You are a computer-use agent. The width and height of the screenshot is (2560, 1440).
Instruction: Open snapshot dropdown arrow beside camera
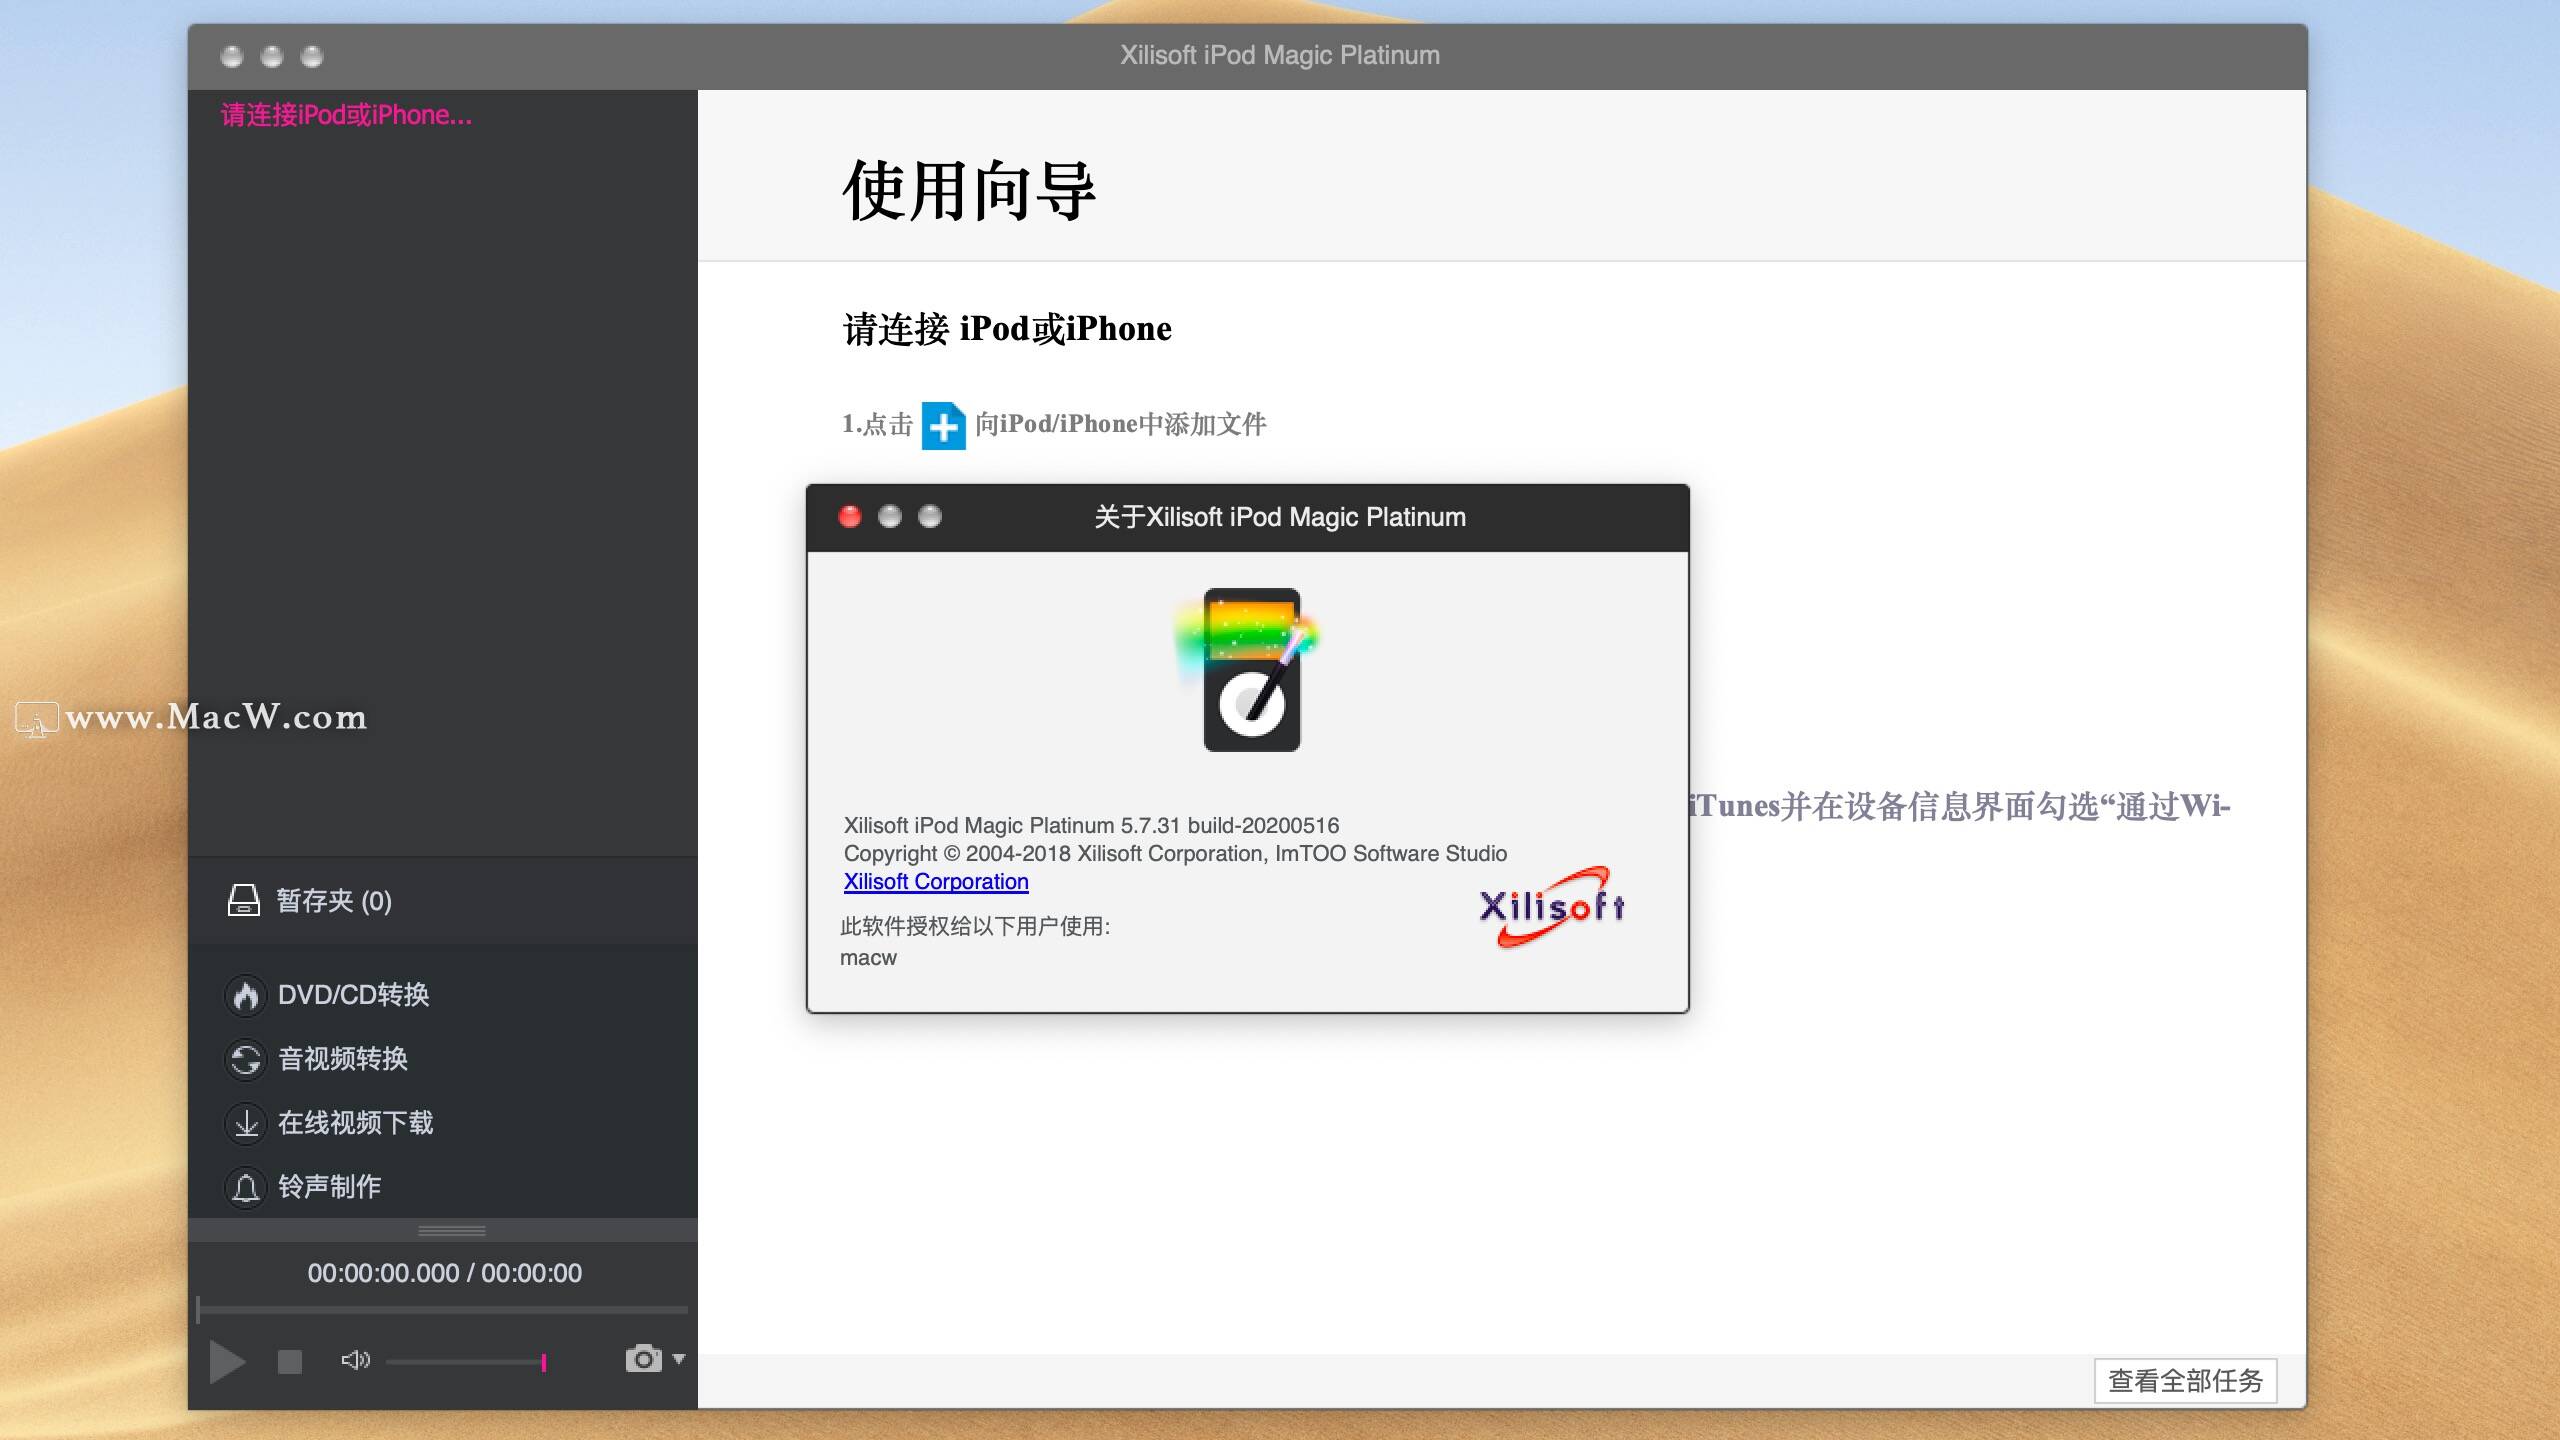679,1359
